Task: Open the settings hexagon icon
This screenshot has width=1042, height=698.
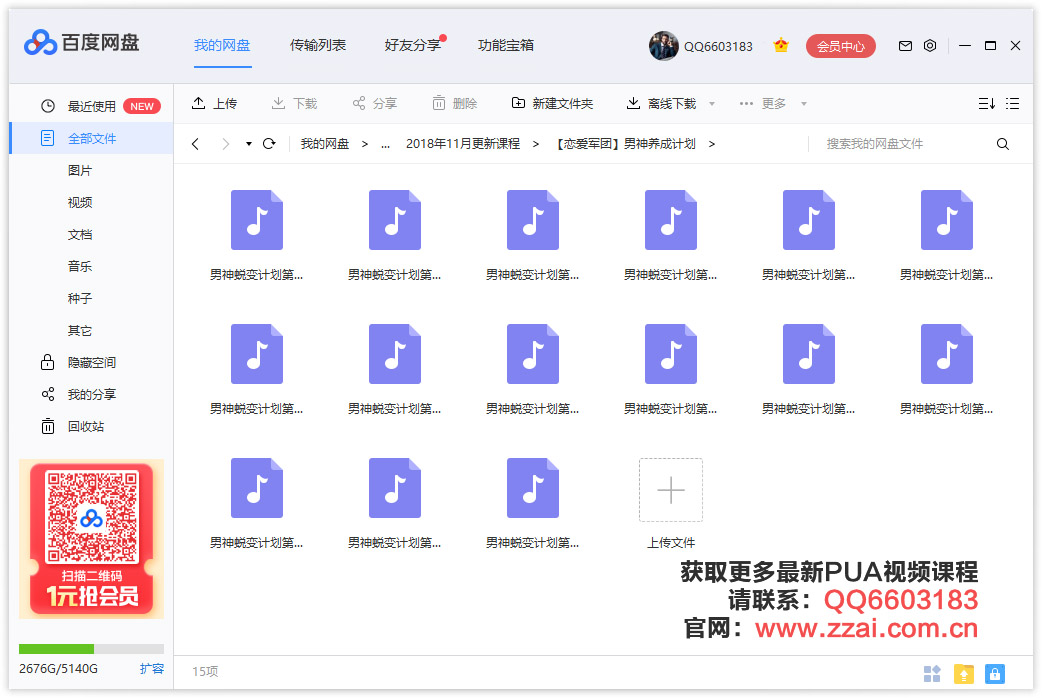Action: (930, 45)
